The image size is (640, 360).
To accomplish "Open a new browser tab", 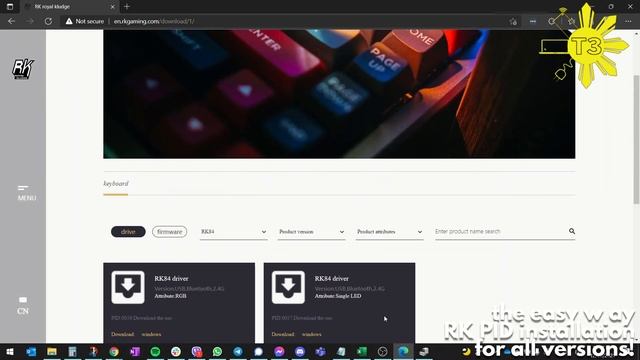I will 127,7.
